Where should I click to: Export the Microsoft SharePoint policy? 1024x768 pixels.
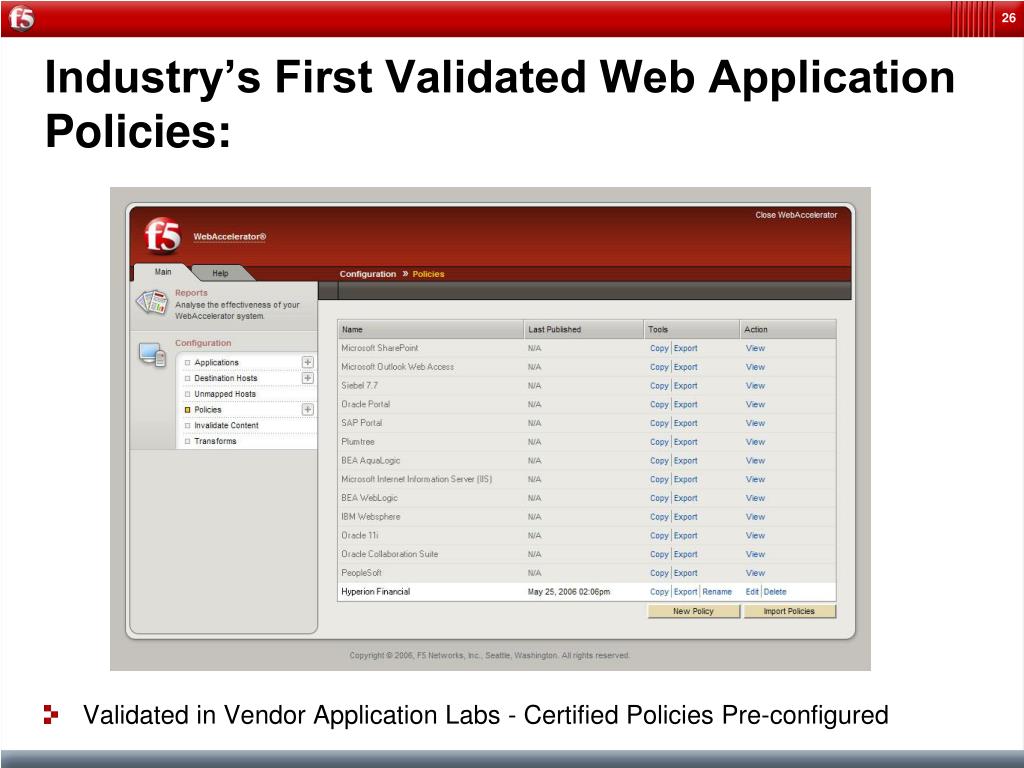[686, 348]
